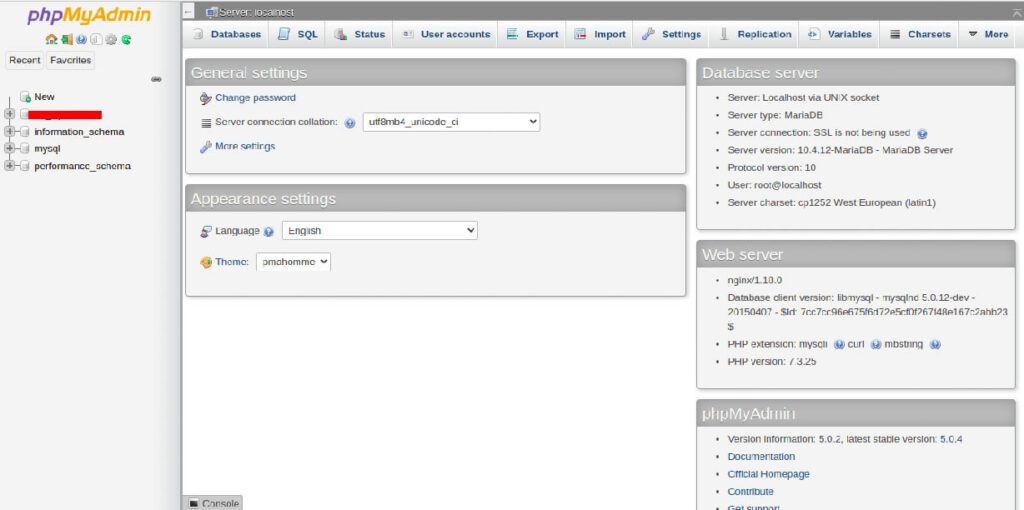The image size is (1024, 510).
Task: Click the Home icon under the phpMyAdmin logo
Action: click(51, 39)
